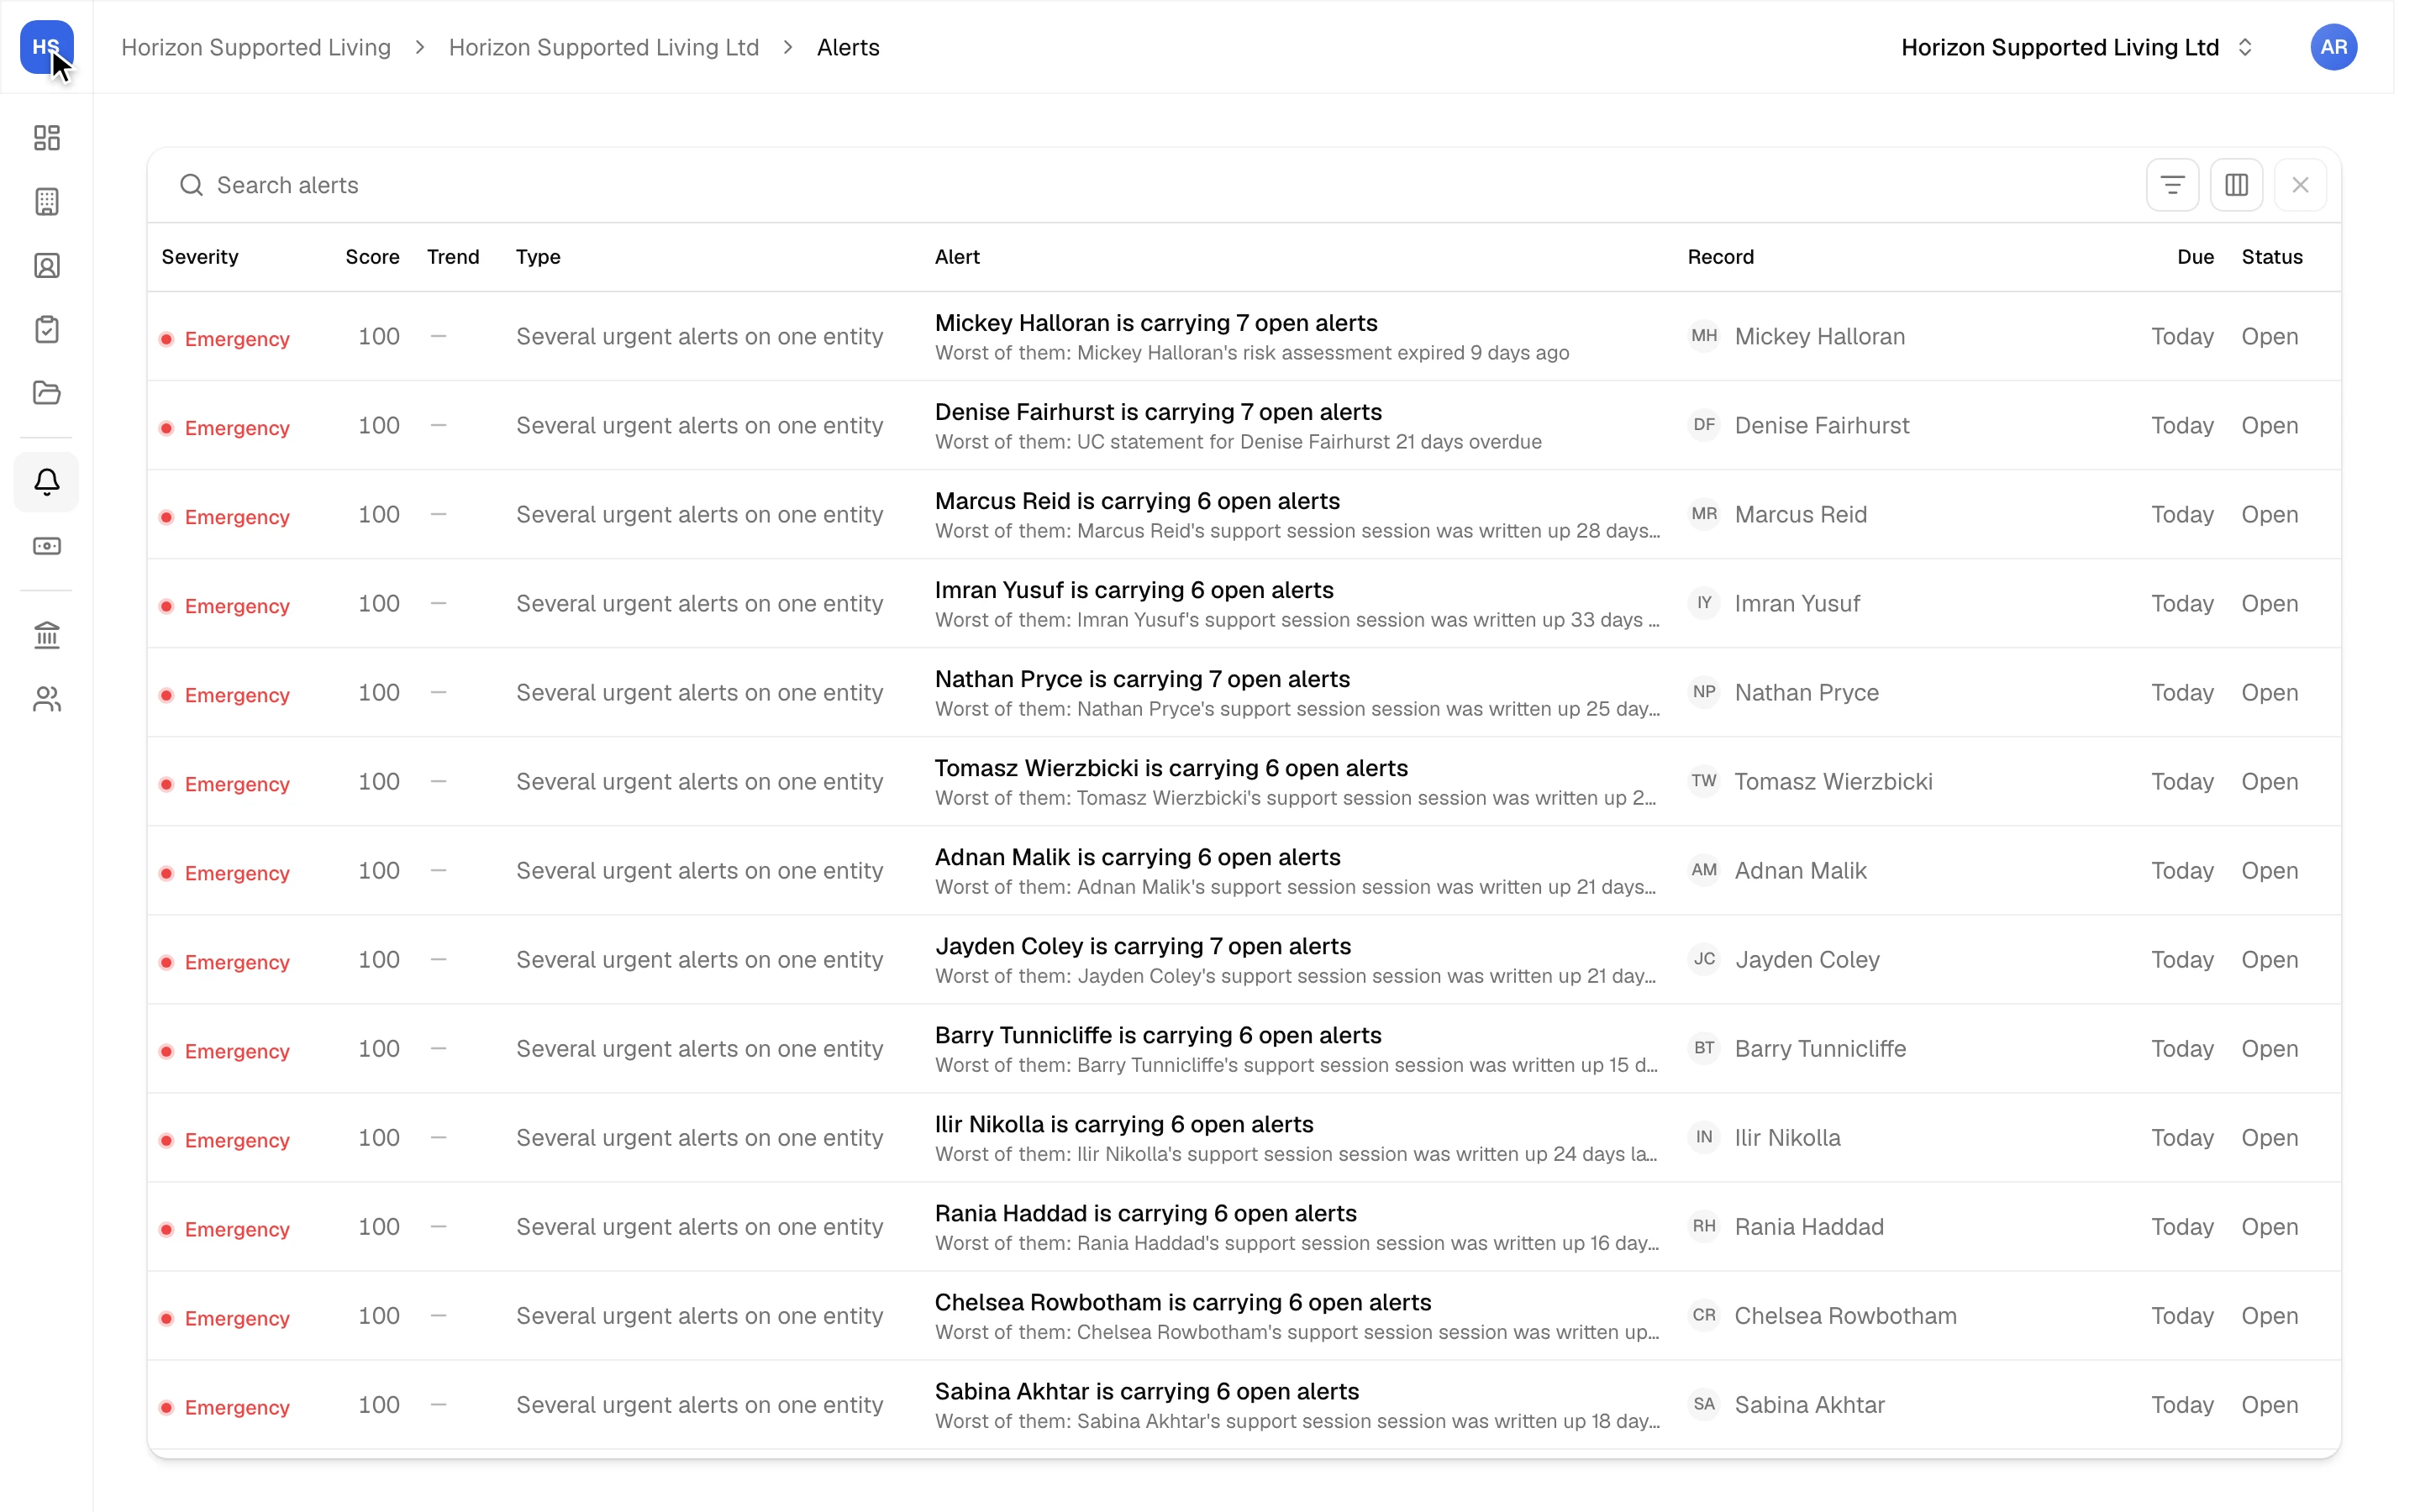Viewport: 2420px width, 1512px height.
Task: Sort by the Due column header
Action: (2195, 257)
